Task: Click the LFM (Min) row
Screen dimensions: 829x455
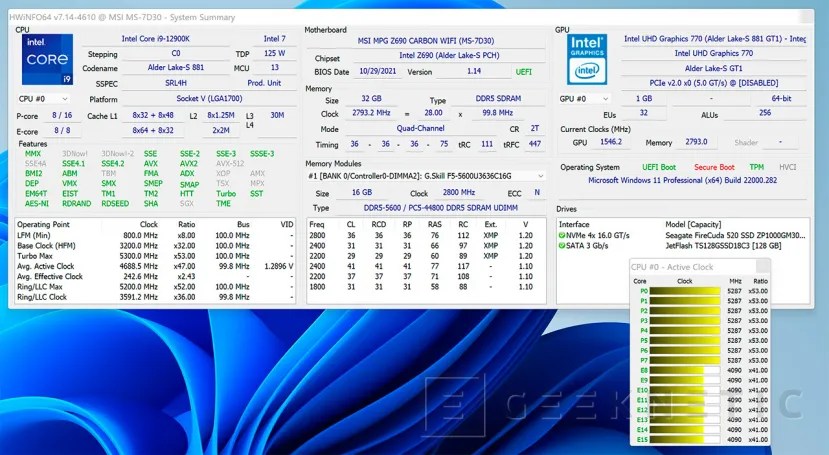Action: click(x=154, y=236)
